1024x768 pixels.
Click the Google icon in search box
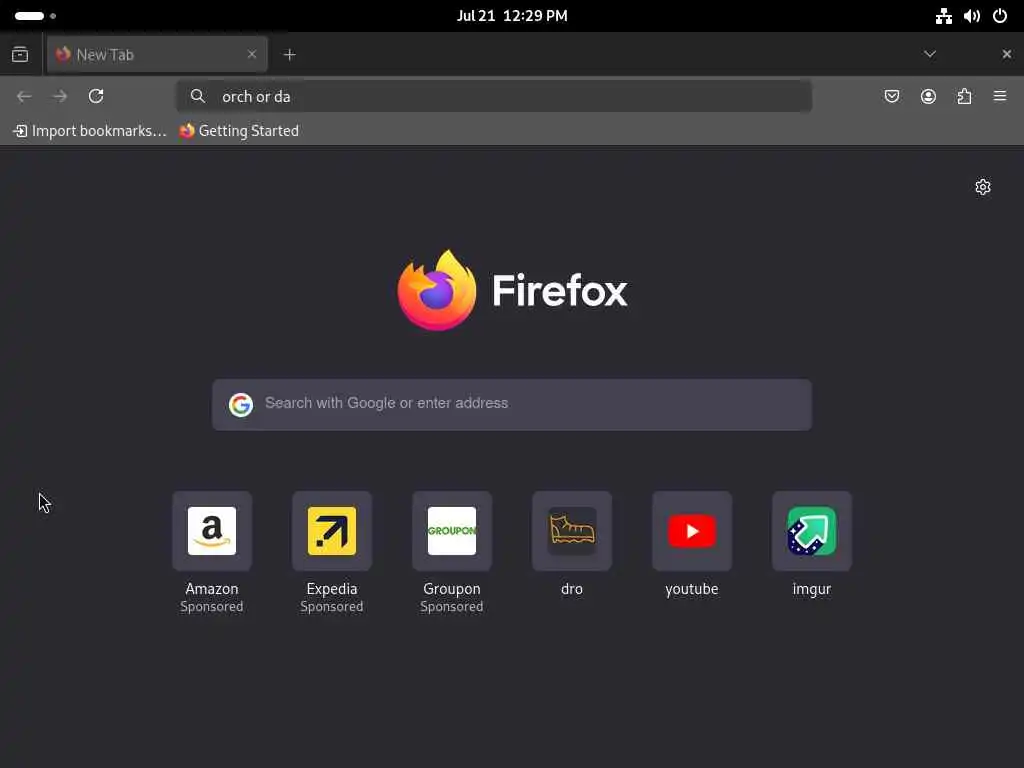click(241, 404)
